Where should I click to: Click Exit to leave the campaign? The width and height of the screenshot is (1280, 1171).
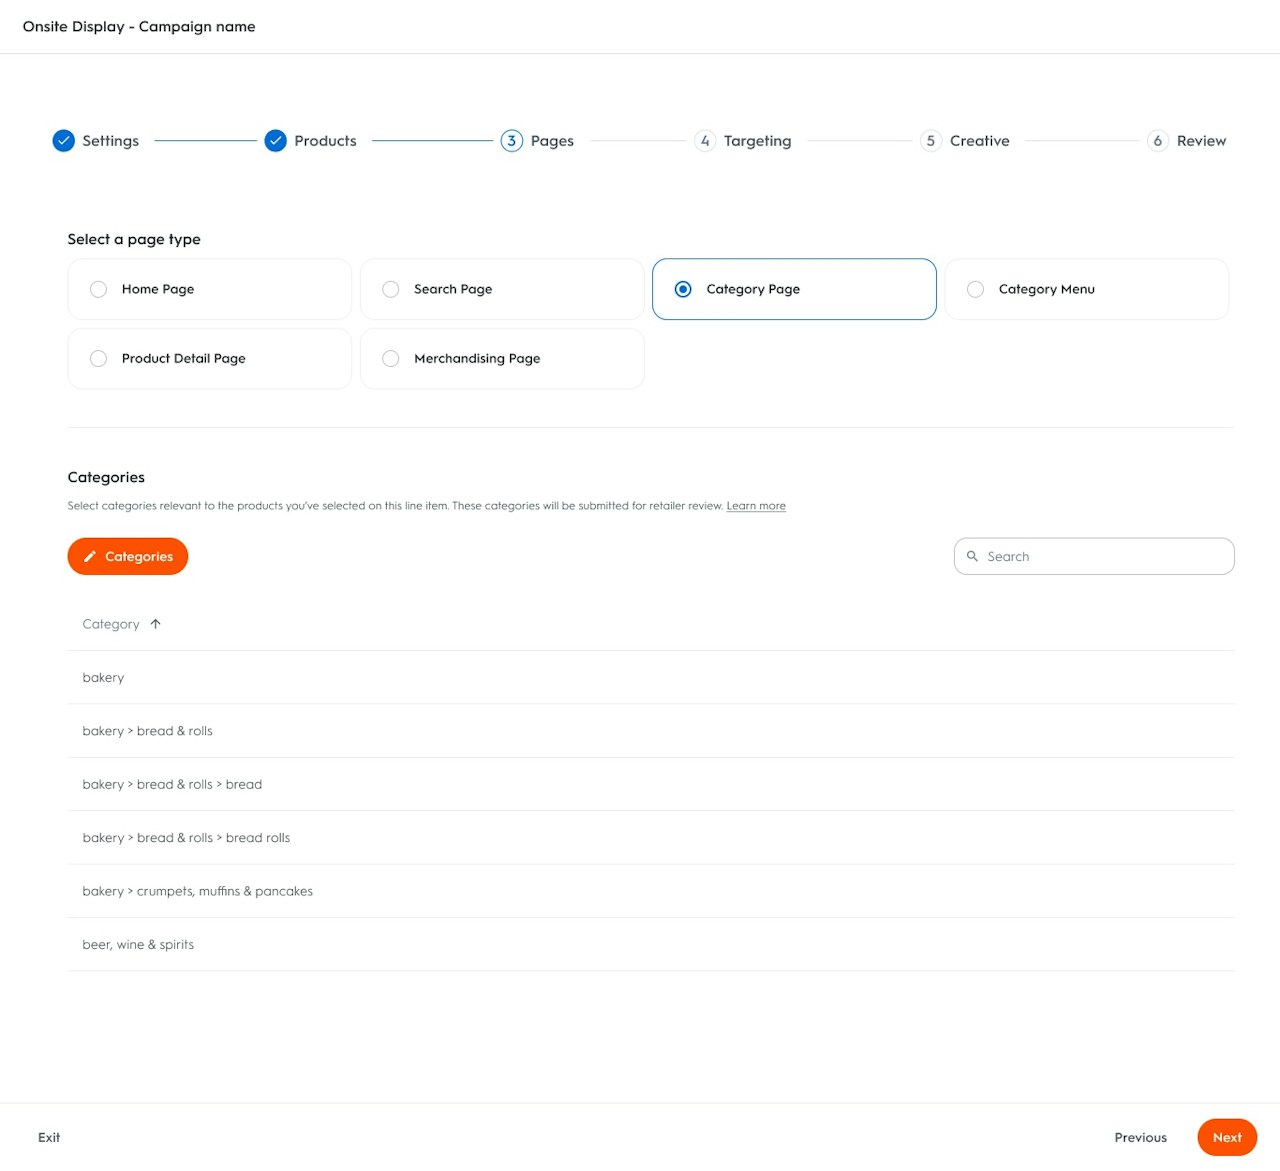[49, 1137]
